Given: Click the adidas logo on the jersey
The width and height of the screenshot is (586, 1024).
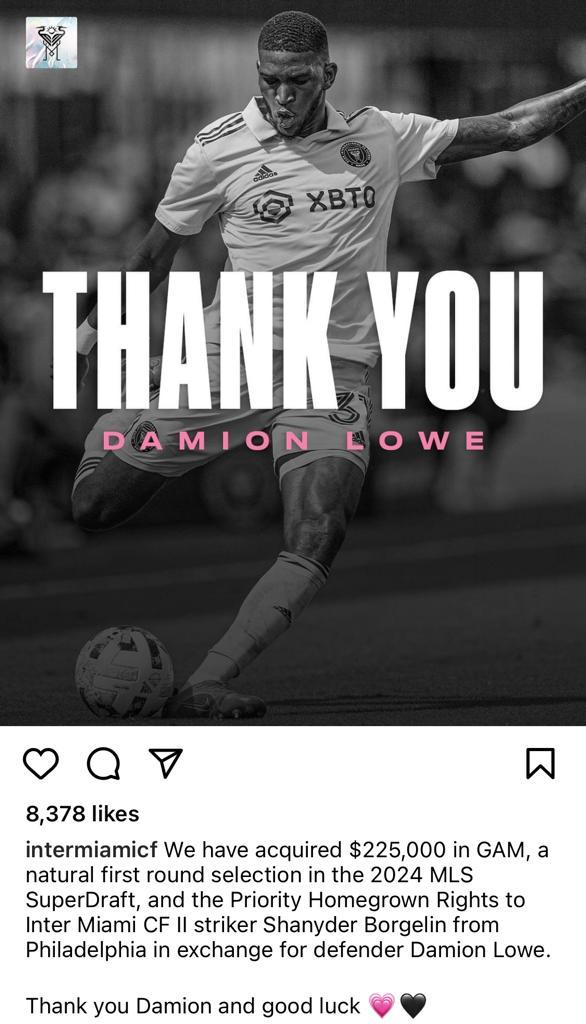Looking at the screenshot, I should 265,172.
